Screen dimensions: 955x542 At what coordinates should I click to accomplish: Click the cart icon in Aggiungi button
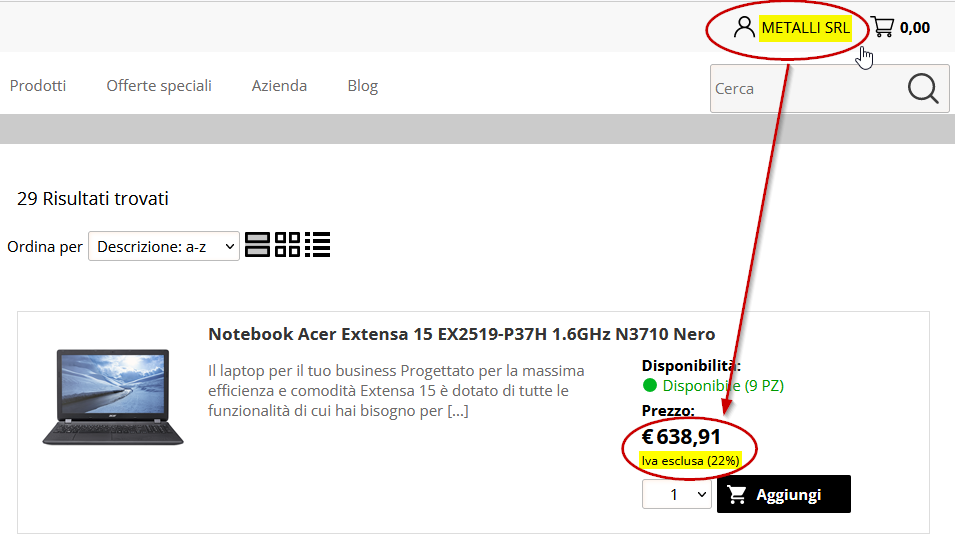737,494
